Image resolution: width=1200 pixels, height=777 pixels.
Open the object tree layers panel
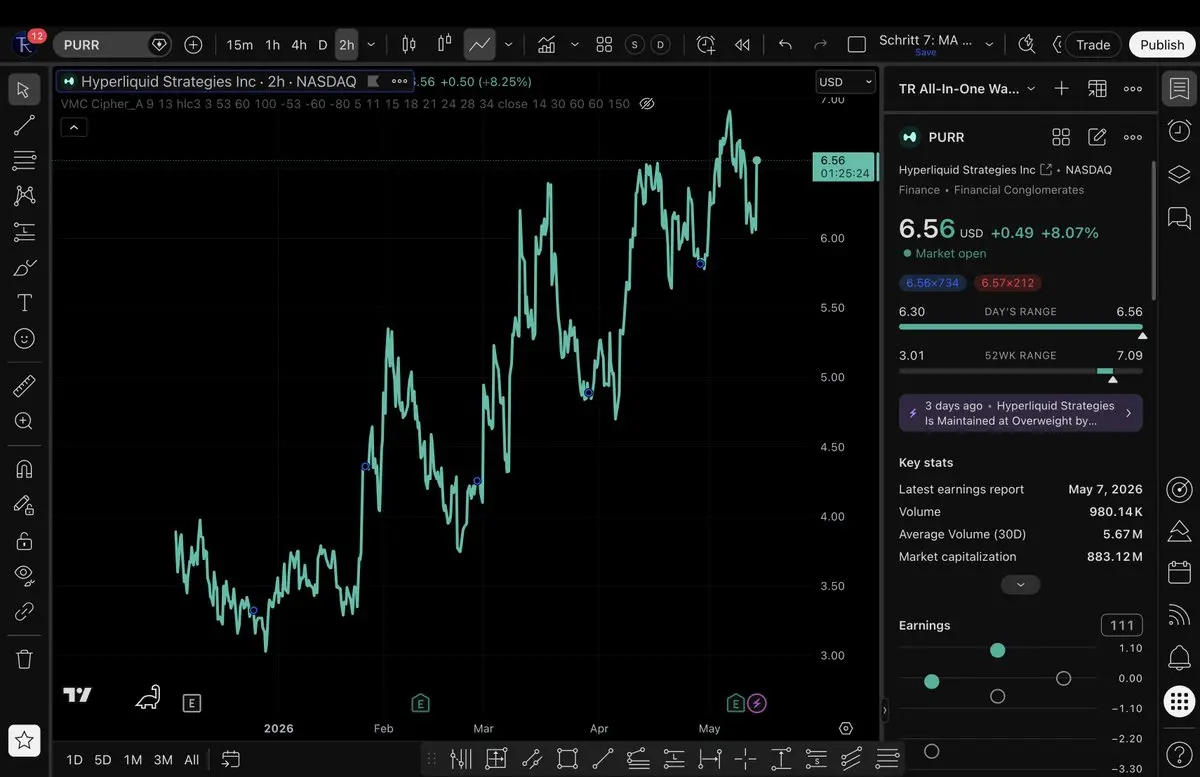(x=1179, y=174)
